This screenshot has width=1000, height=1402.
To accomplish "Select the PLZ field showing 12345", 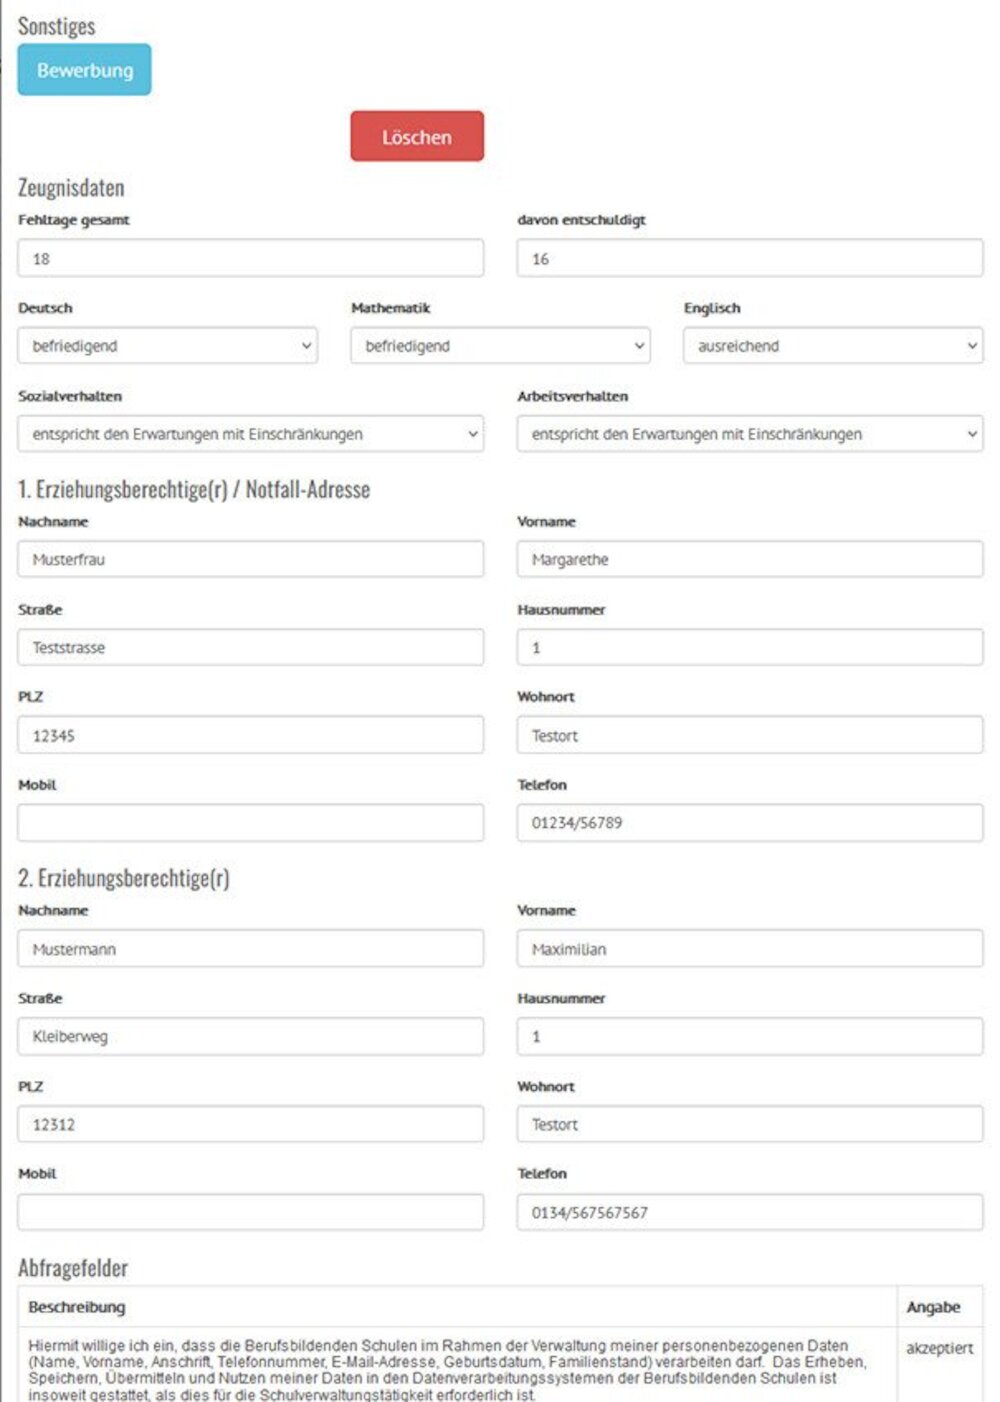I will point(250,735).
